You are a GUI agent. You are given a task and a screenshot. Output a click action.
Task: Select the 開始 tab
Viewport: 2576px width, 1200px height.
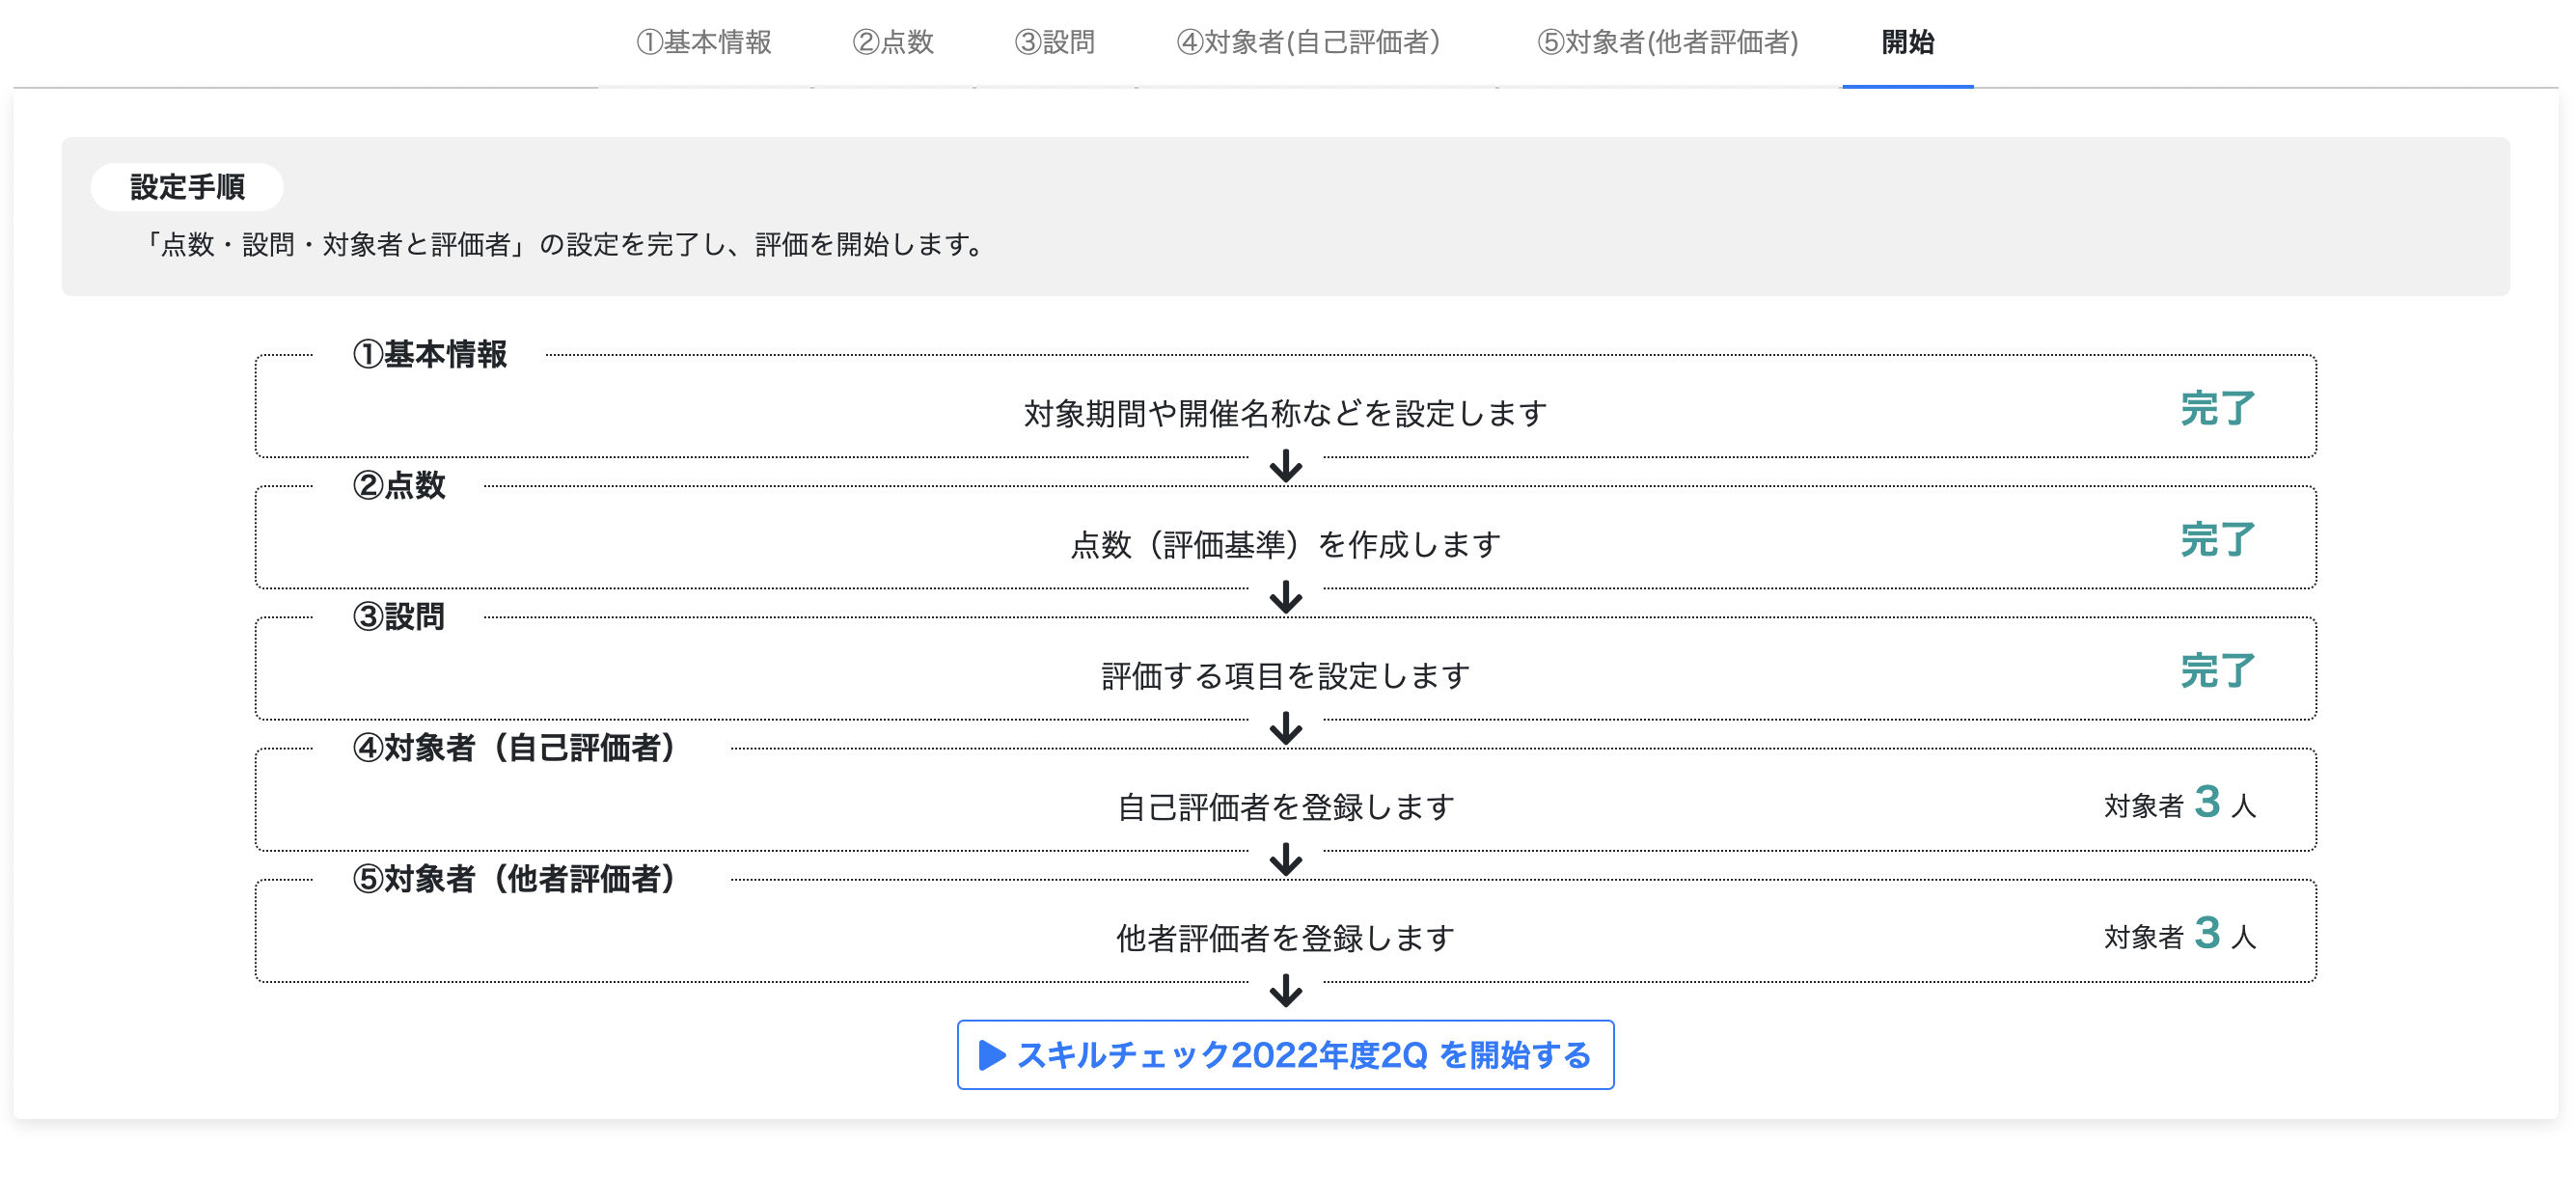[x=1908, y=42]
